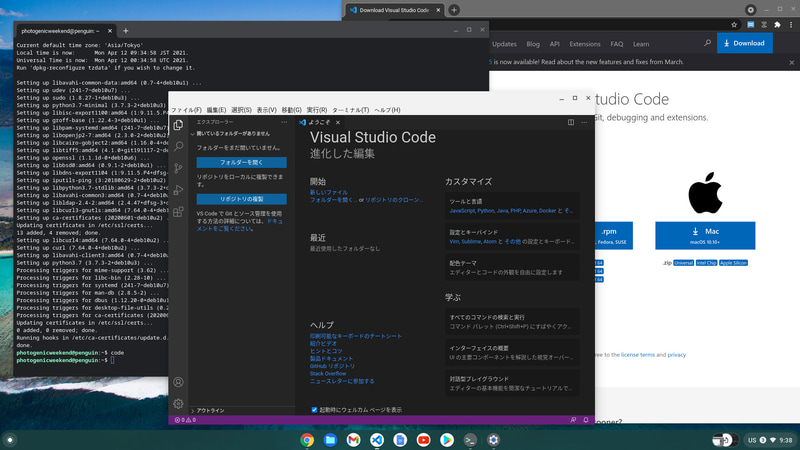Viewport: 800px width, 450px height.
Task: Click the リポジトリのクローン link
Action: 394,200
